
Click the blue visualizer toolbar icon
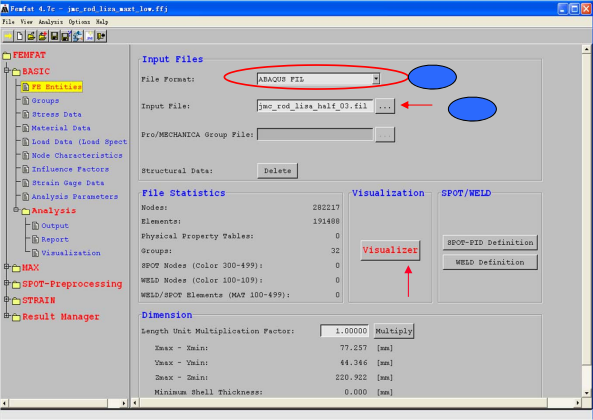pyautogui.click(x=78, y=36)
